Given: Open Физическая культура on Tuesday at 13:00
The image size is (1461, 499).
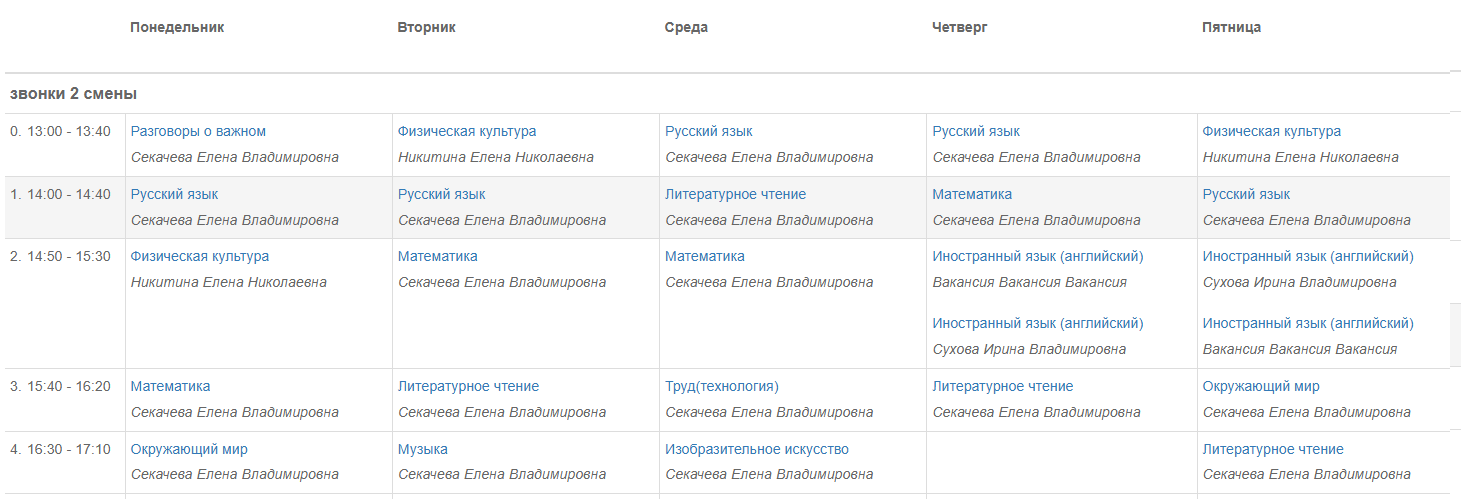Looking at the screenshot, I should tap(467, 131).
